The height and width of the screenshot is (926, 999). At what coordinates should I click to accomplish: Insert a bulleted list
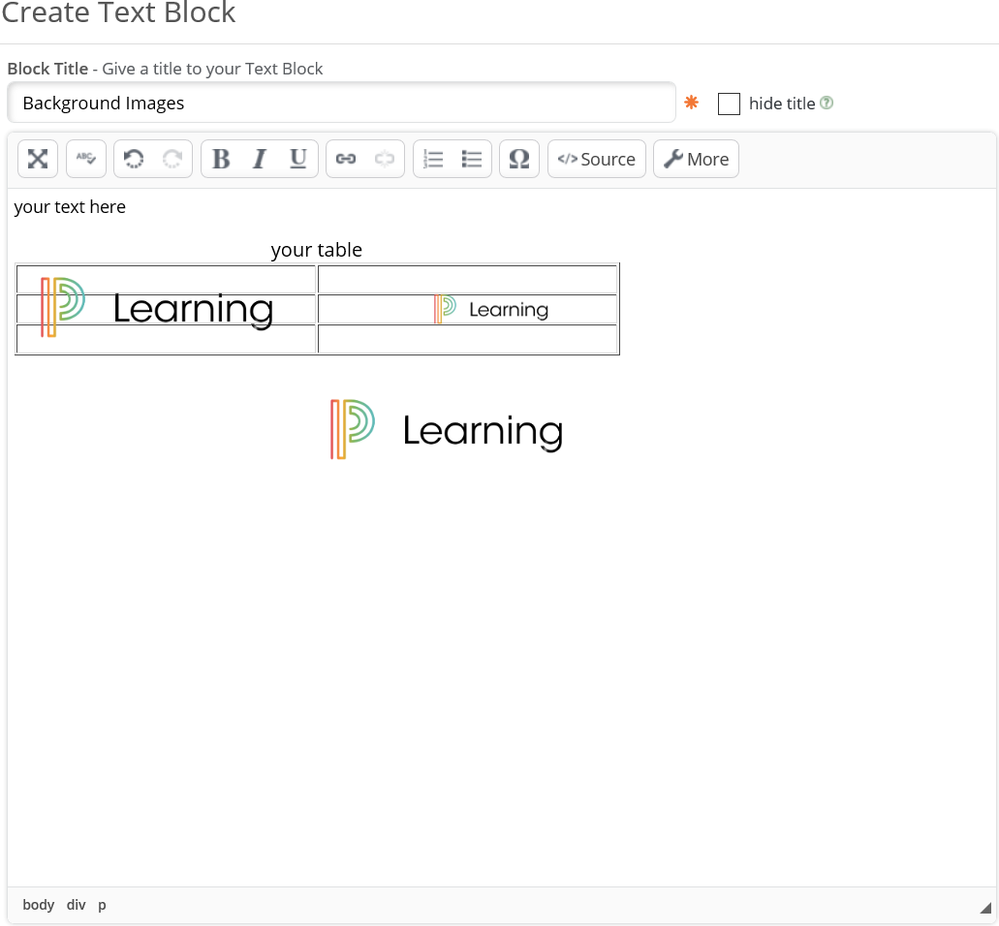pyautogui.click(x=471, y=159)
